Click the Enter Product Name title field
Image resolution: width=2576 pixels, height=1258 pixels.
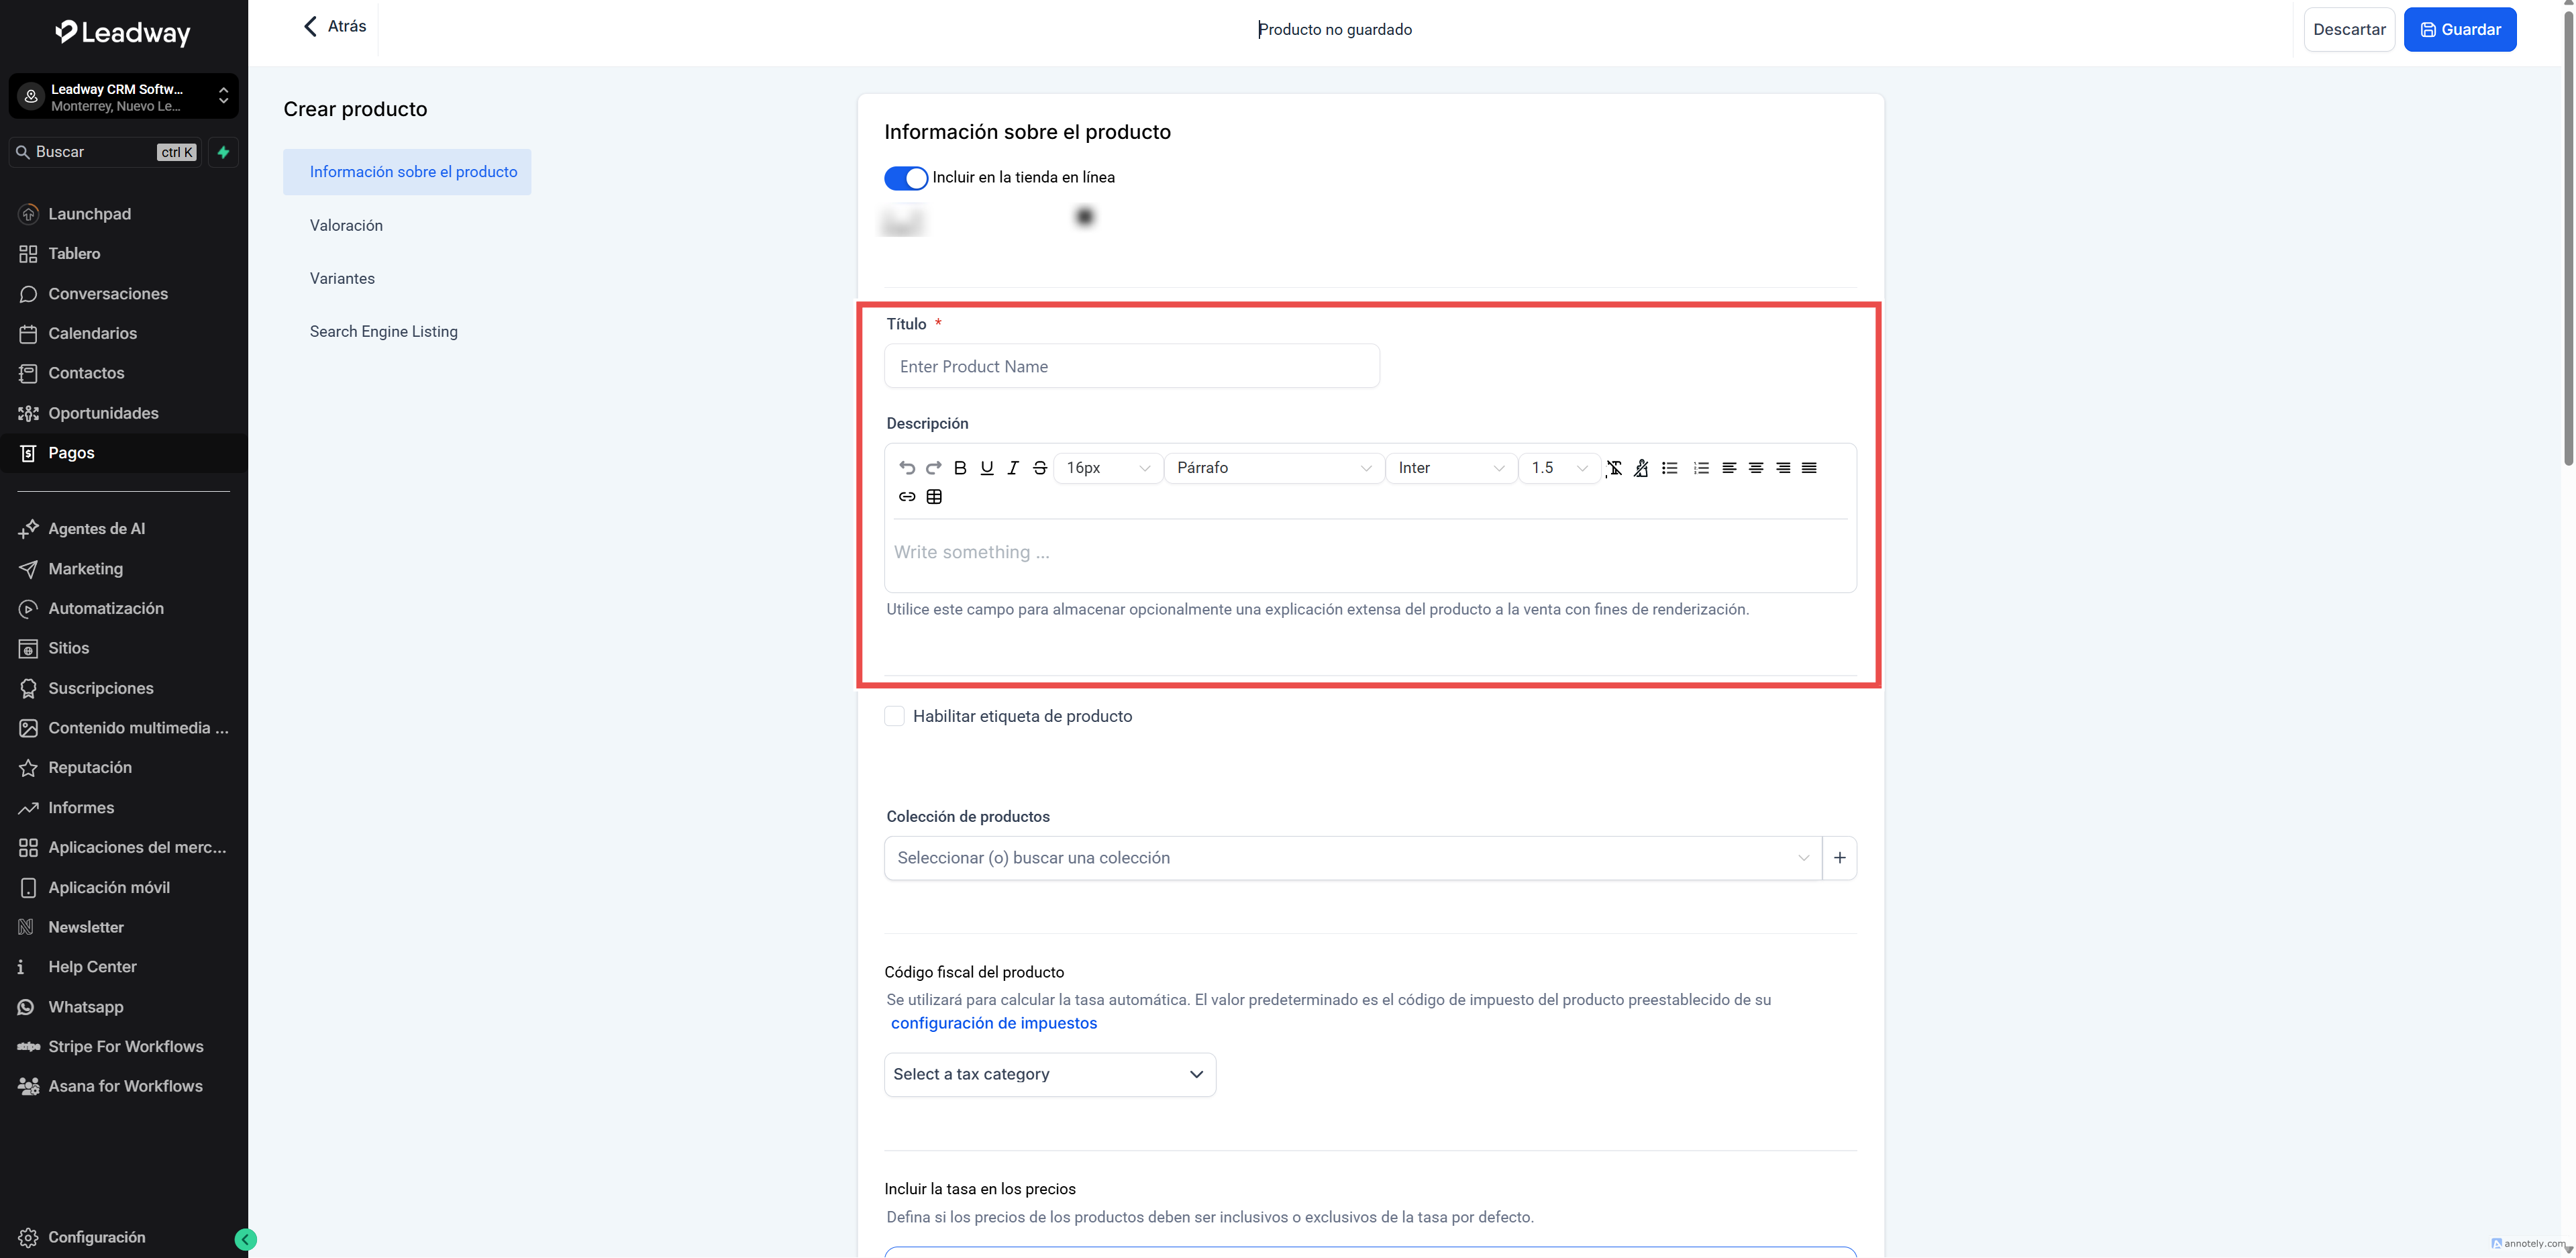tap(1131, 366)
